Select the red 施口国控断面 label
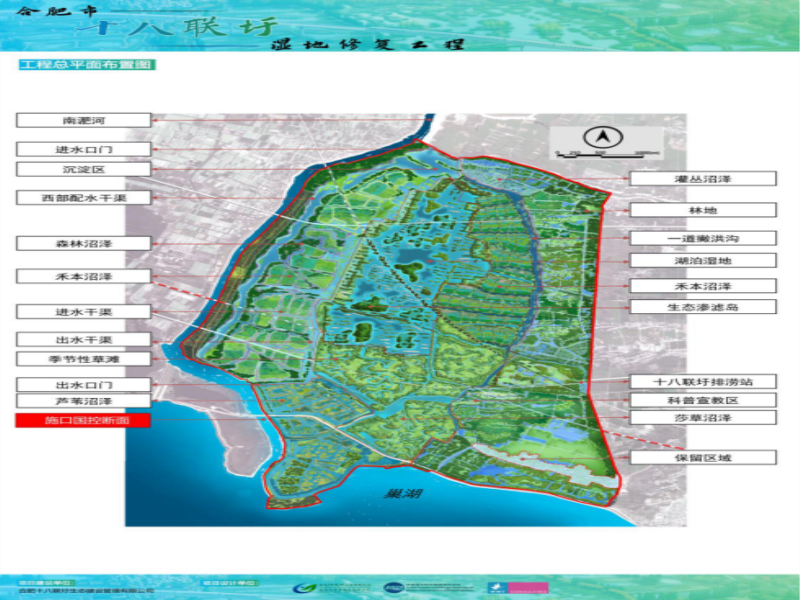Viewport: 800px width, 600px height. pos(83,421)
